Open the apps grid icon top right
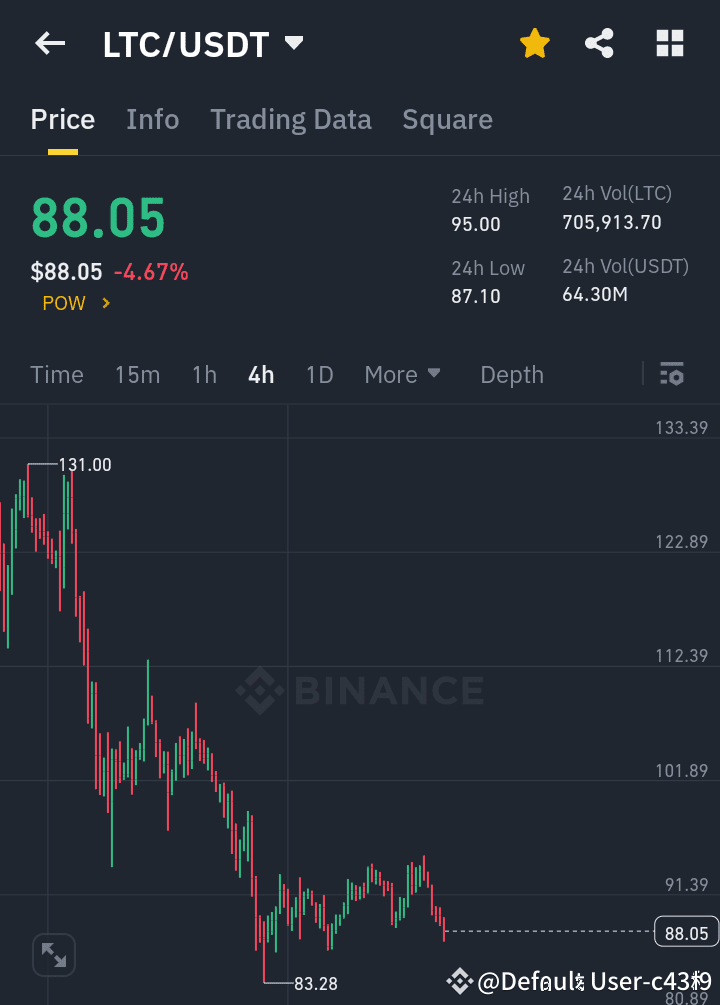 tap(669, 43)
